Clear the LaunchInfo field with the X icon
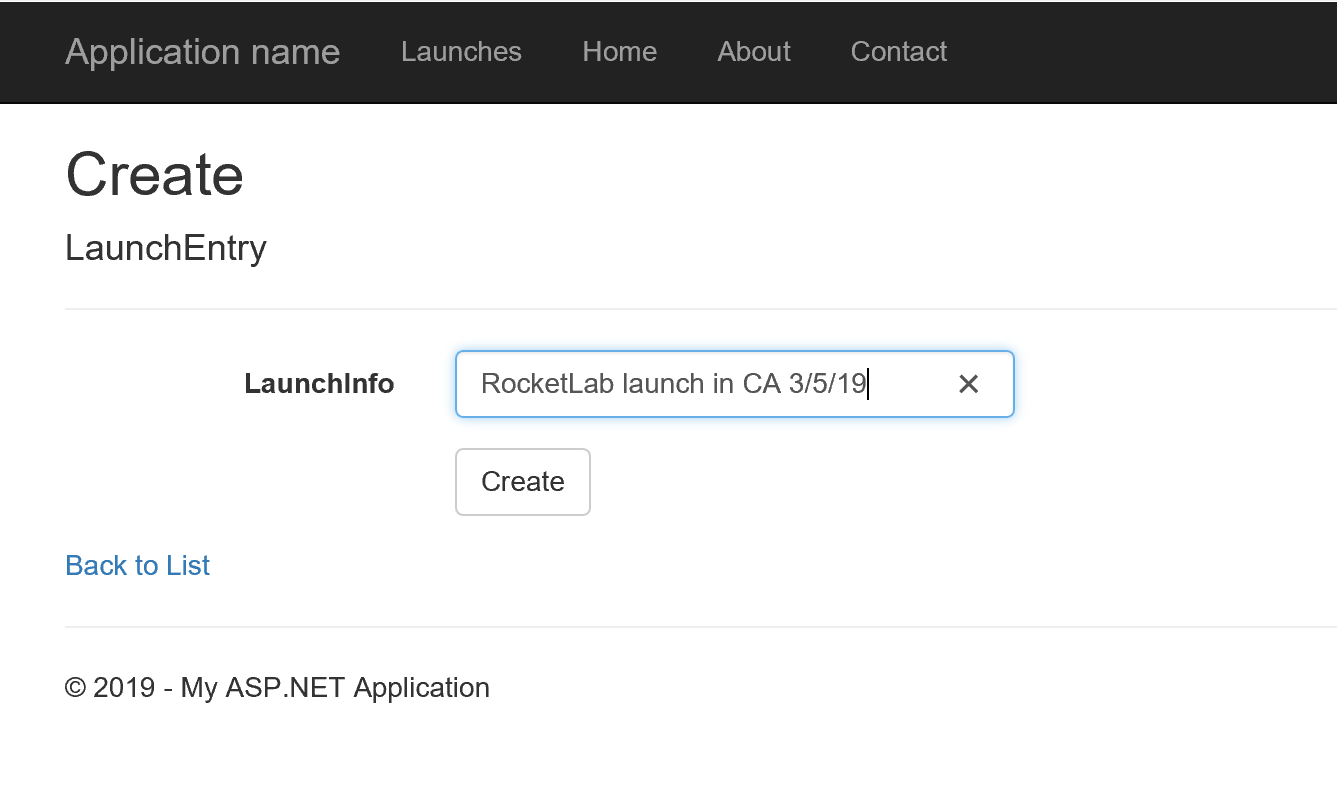The image size is (1337, 809). click(x=968, y=384)
